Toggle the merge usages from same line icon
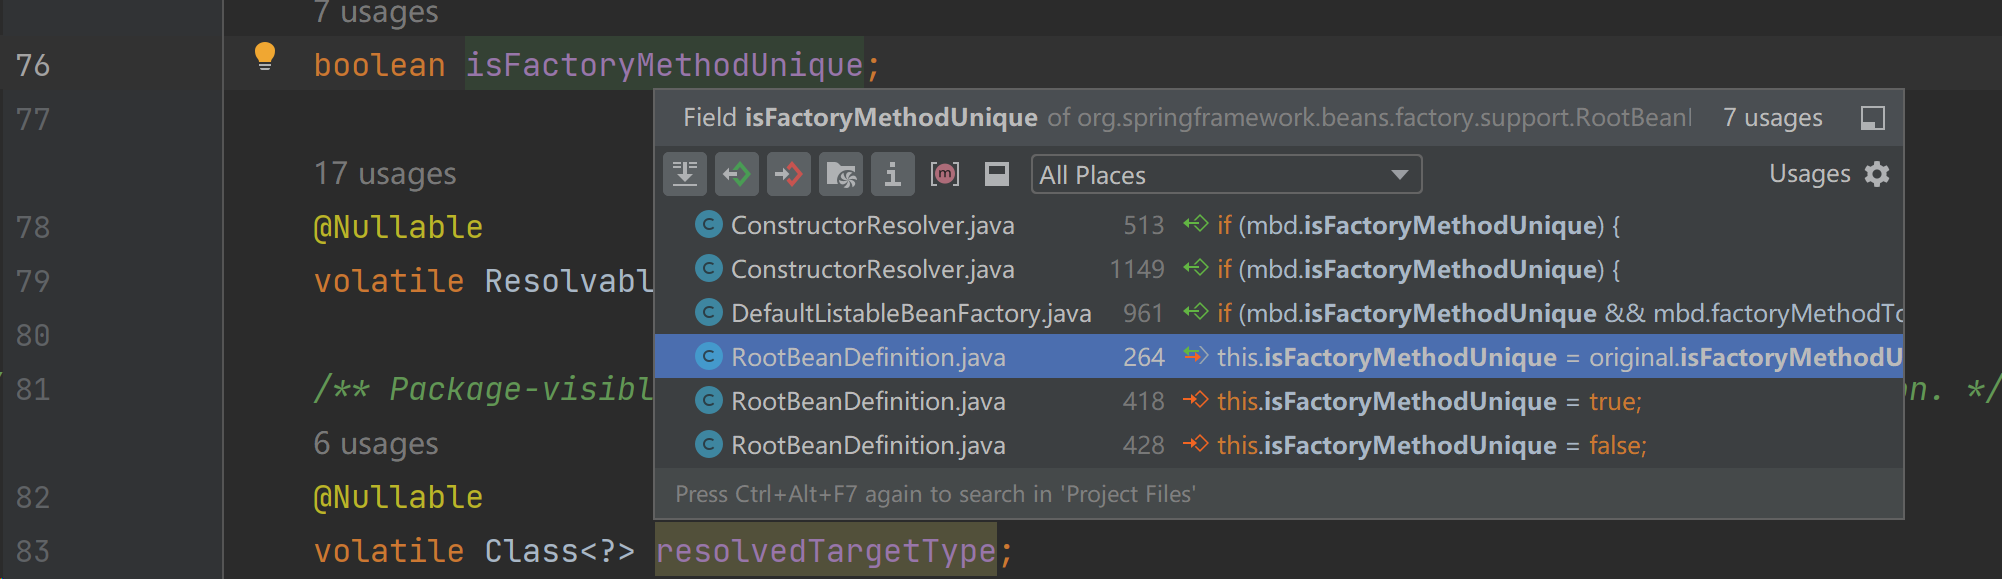2002x579 pixels. (x=685, y=175)
